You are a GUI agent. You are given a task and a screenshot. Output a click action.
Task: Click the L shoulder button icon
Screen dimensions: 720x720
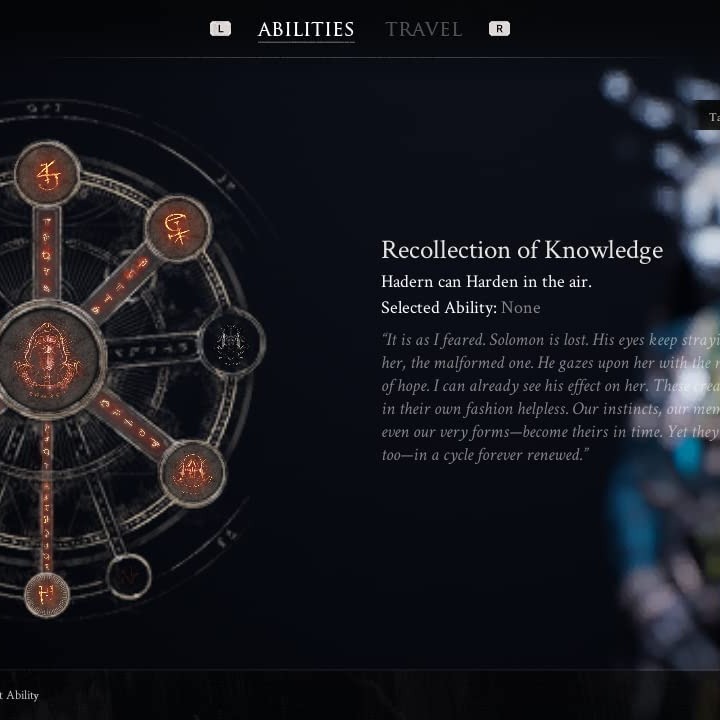[220, 28]
